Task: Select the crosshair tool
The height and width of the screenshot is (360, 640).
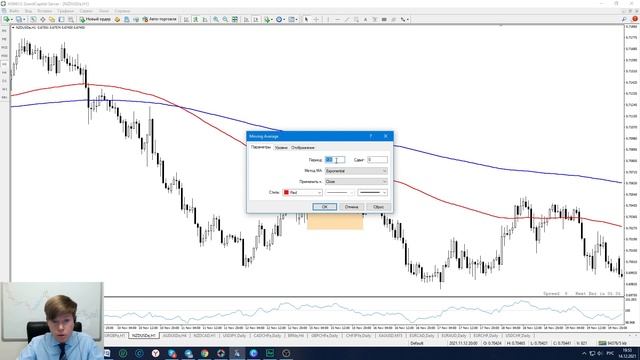Action: (x=316, y=19)
